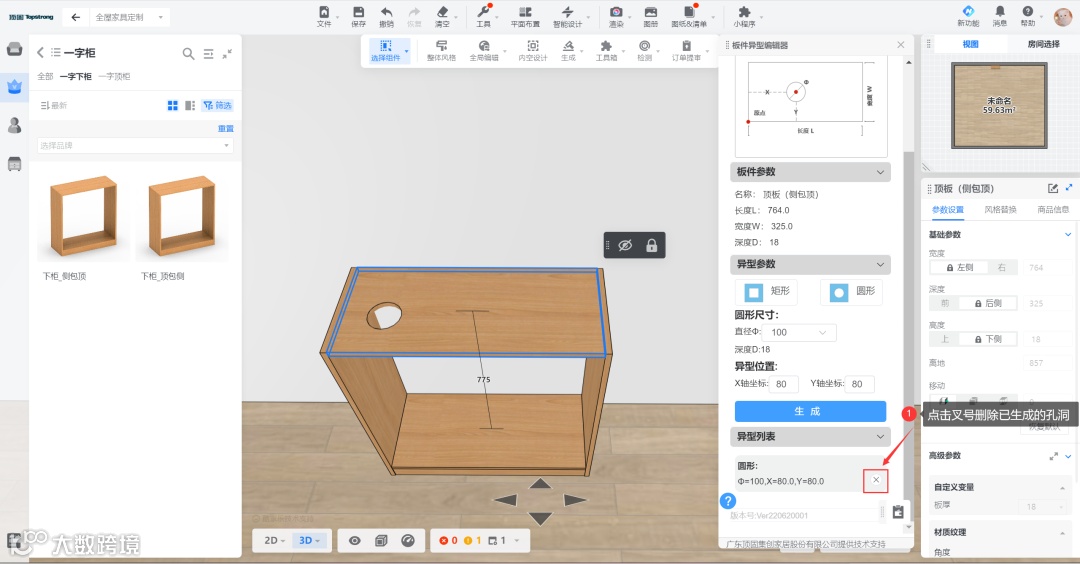Click the X轴坐标 input field
The width and height of the screenshot is (1080, 564).
(784, 384)
